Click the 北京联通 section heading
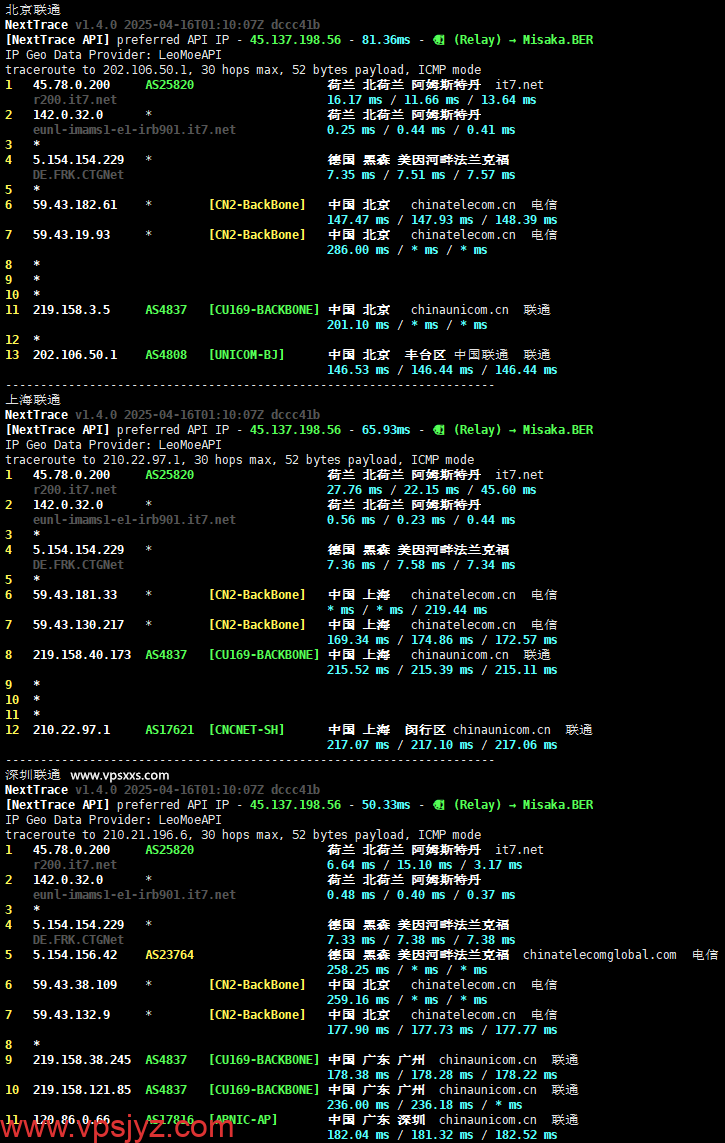The width and height of the screenshot is (725, 1143). tap(33, 10)
